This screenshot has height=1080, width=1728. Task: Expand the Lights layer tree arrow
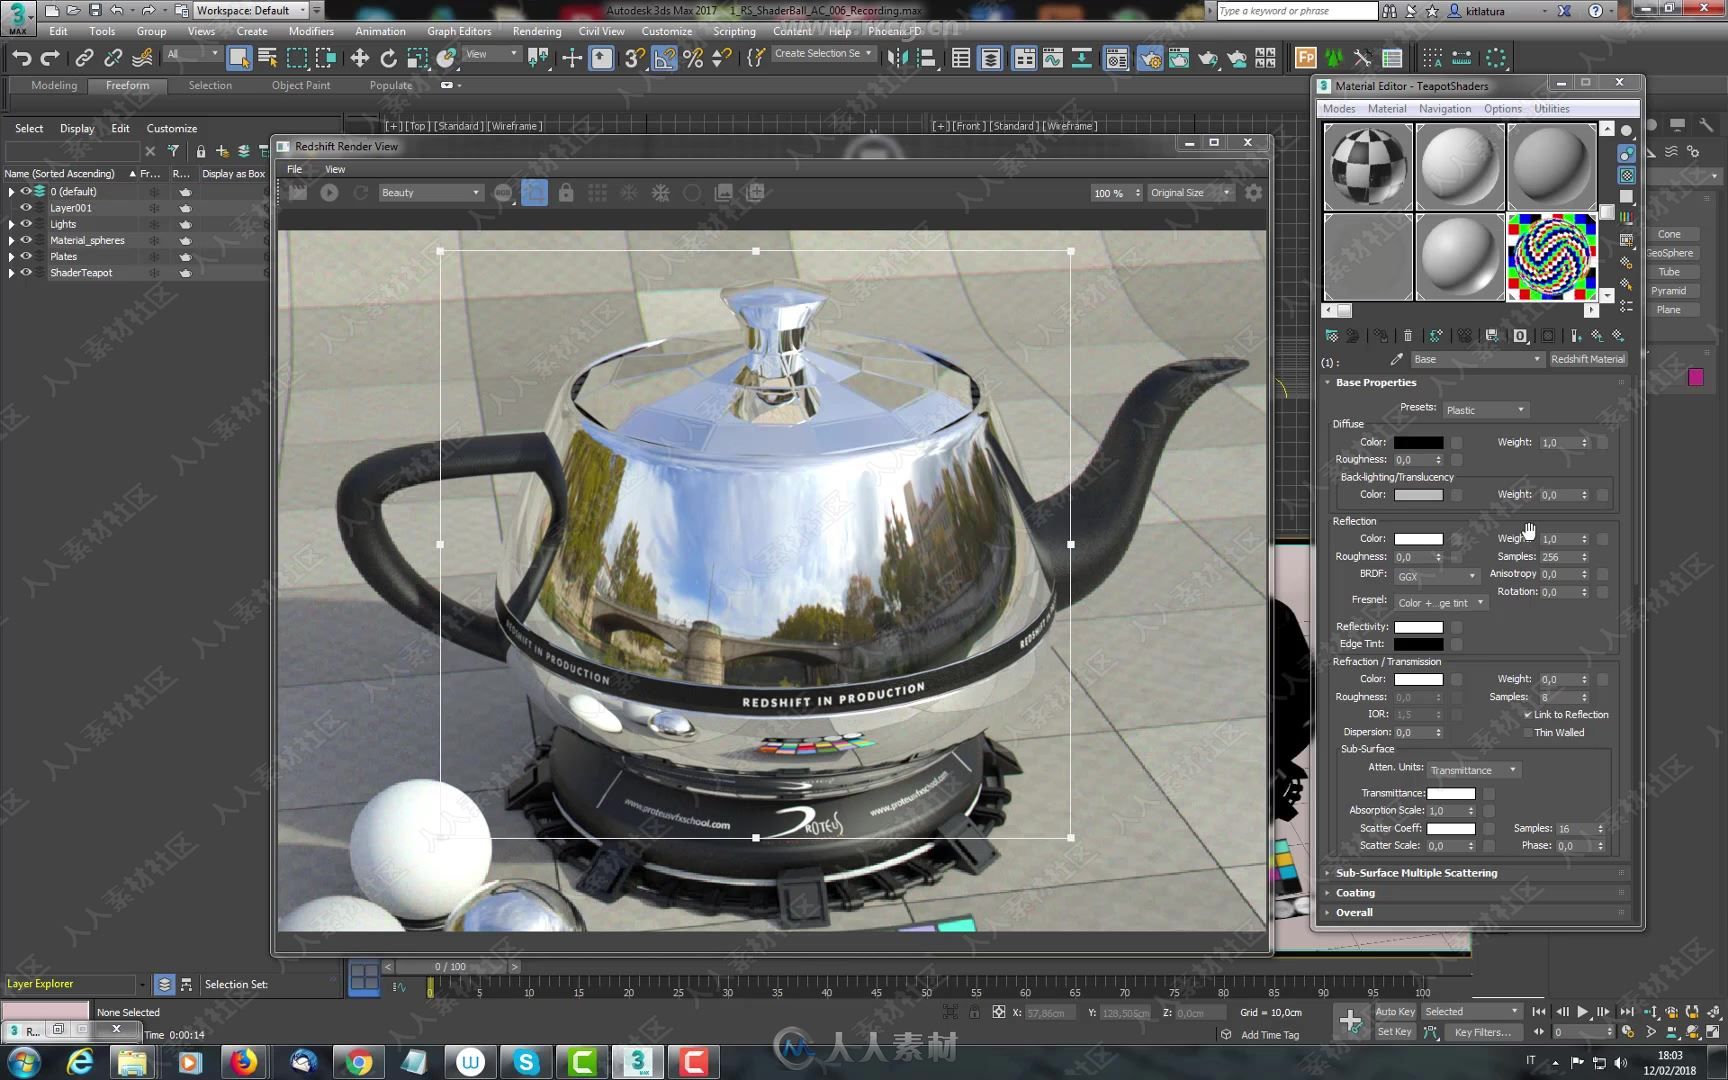[11, 224]
